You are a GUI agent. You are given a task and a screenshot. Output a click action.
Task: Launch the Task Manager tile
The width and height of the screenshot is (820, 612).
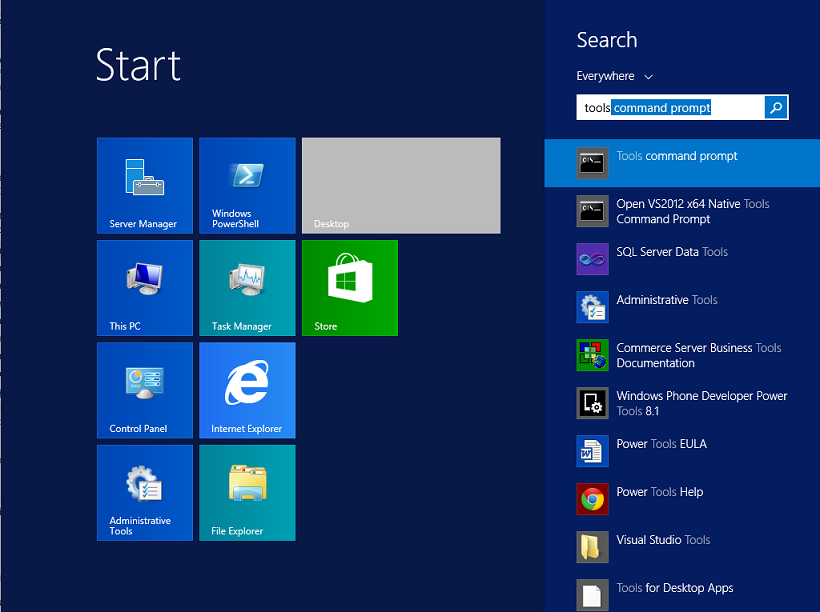pos(247,288)
